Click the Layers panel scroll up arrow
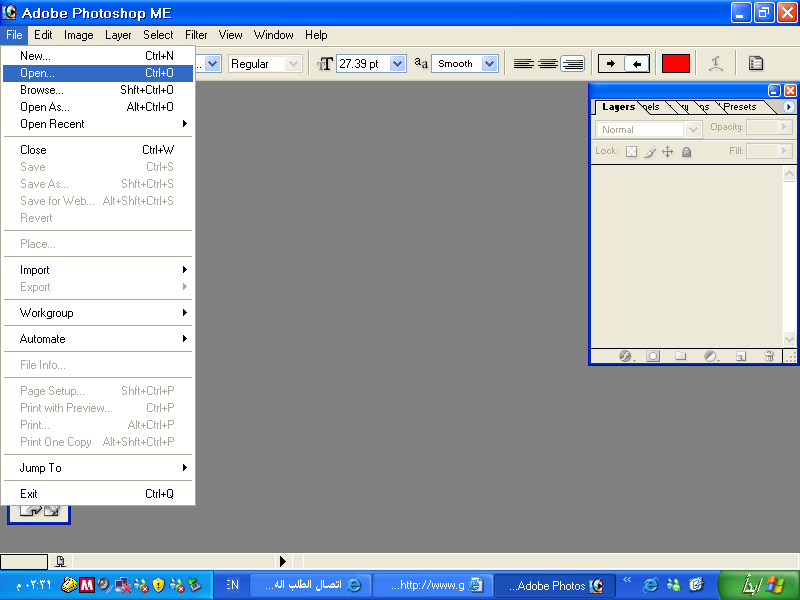Image resolution: width=800 pixels, height=600 pixels. pos(789,174)
